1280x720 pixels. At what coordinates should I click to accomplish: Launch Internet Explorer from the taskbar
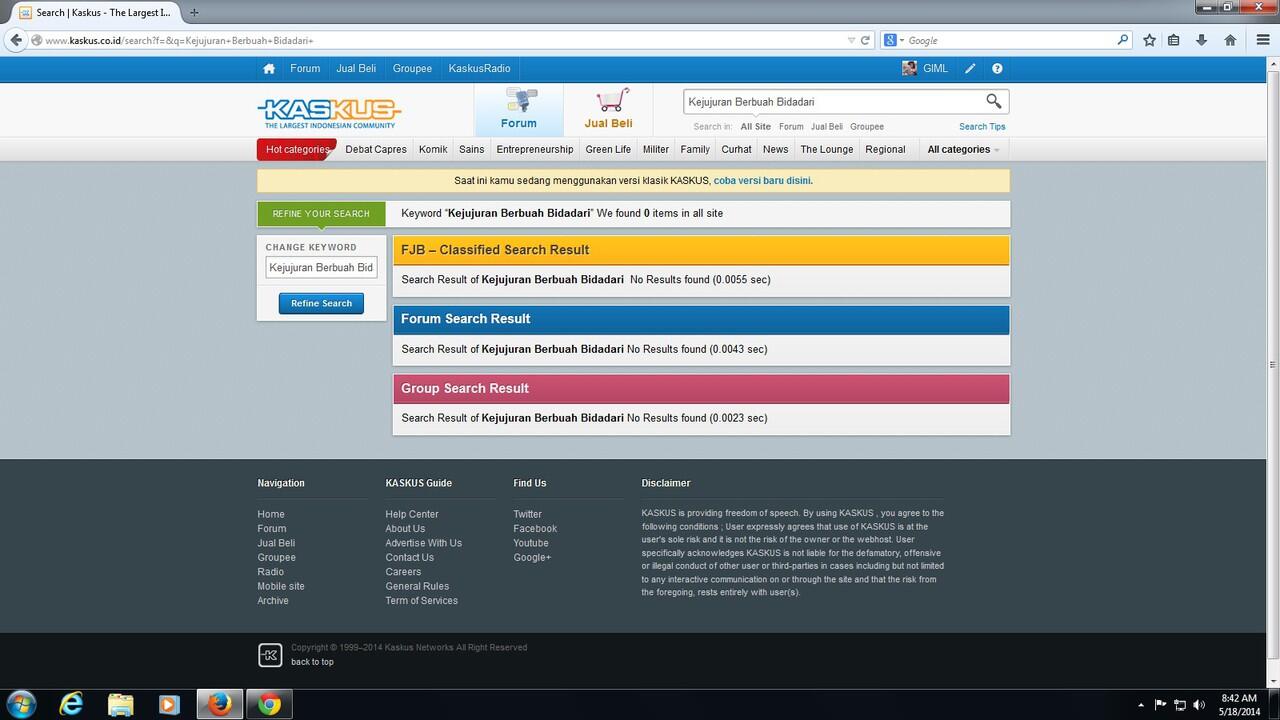71,704
